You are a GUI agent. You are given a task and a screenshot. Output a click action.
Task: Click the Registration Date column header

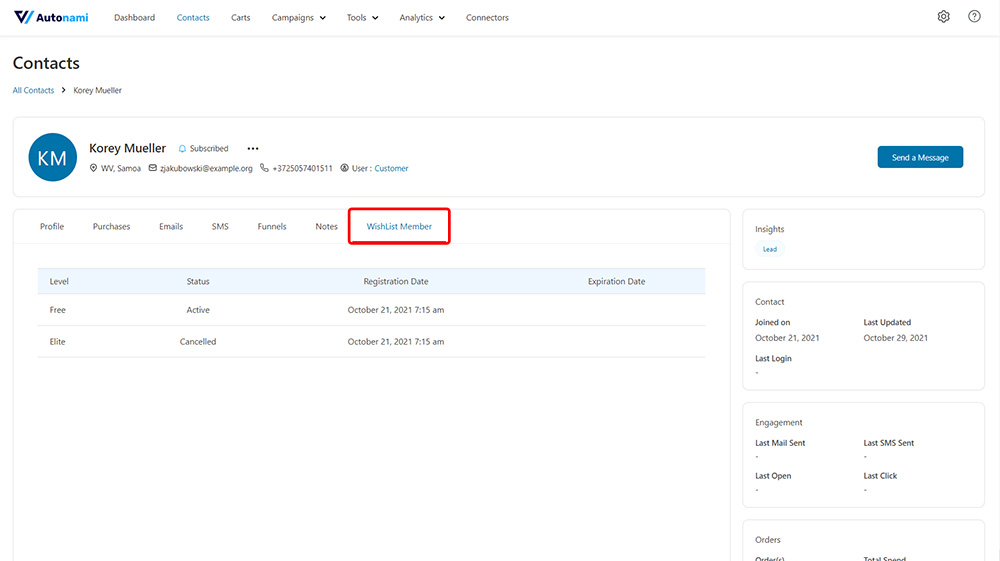click(x=396, y=281)
